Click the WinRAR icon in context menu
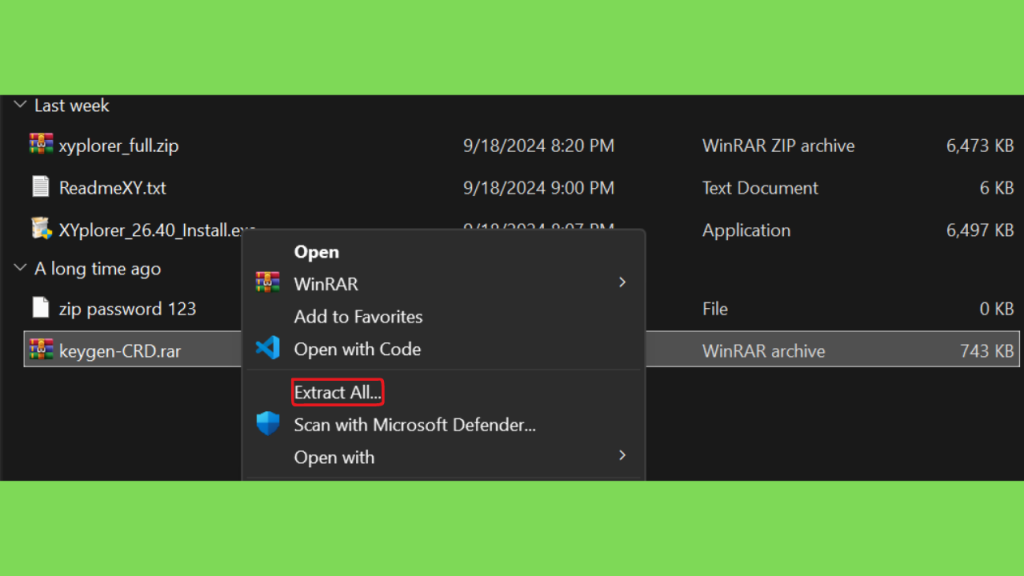The image size is (1024, 576). click(x=268, y=283)
